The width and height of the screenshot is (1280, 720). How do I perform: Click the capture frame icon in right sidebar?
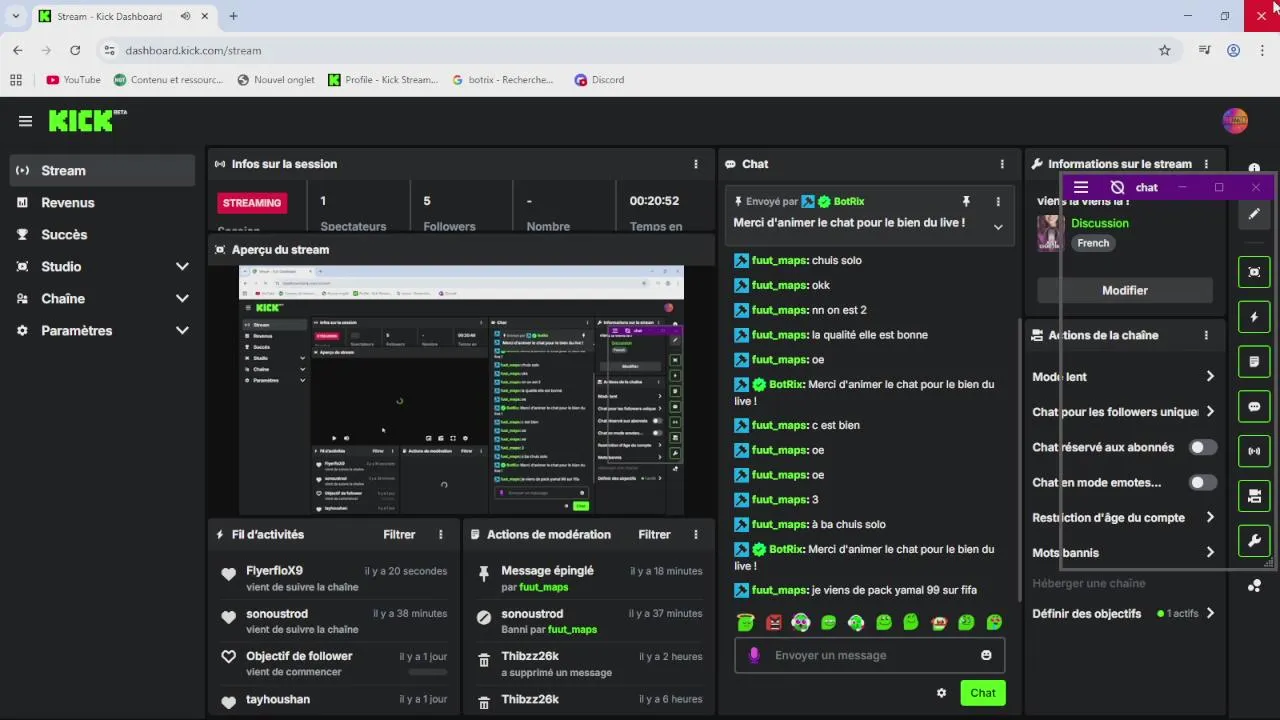point(1254,272)
